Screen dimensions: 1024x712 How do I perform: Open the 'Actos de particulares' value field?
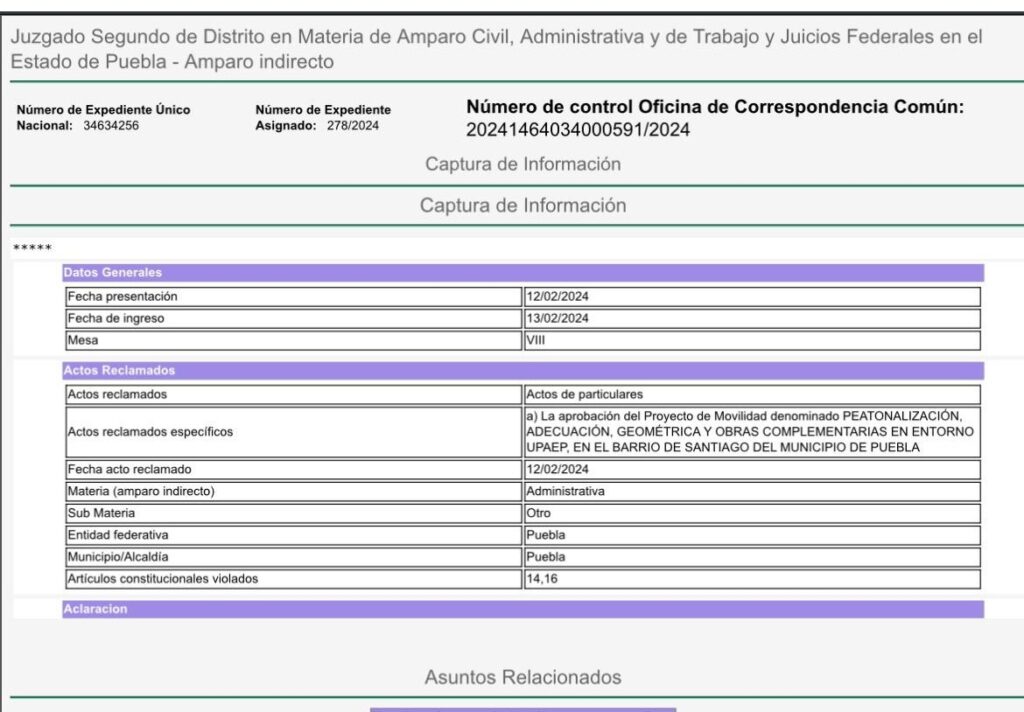752,394
